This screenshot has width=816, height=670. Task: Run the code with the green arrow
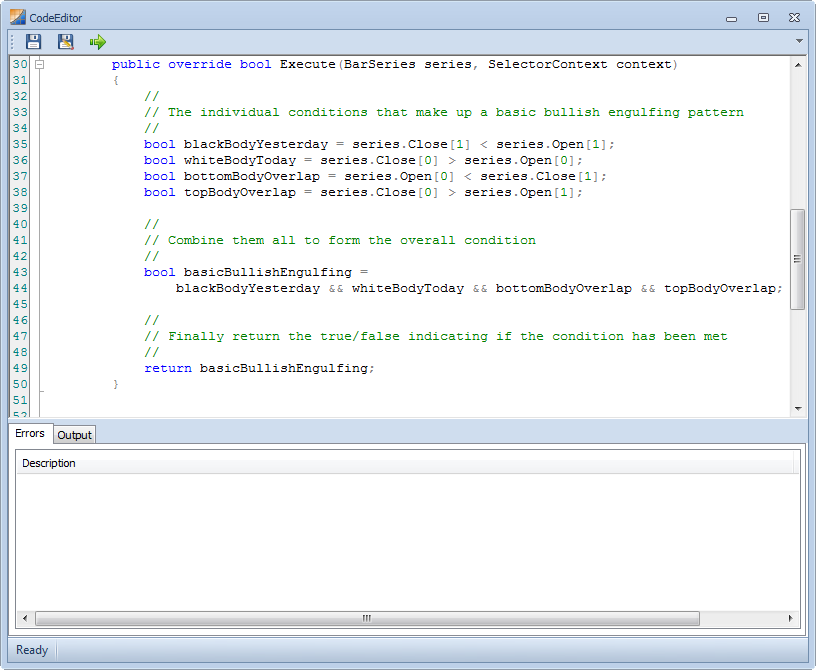pyautogui.click(x=97, y=42)
